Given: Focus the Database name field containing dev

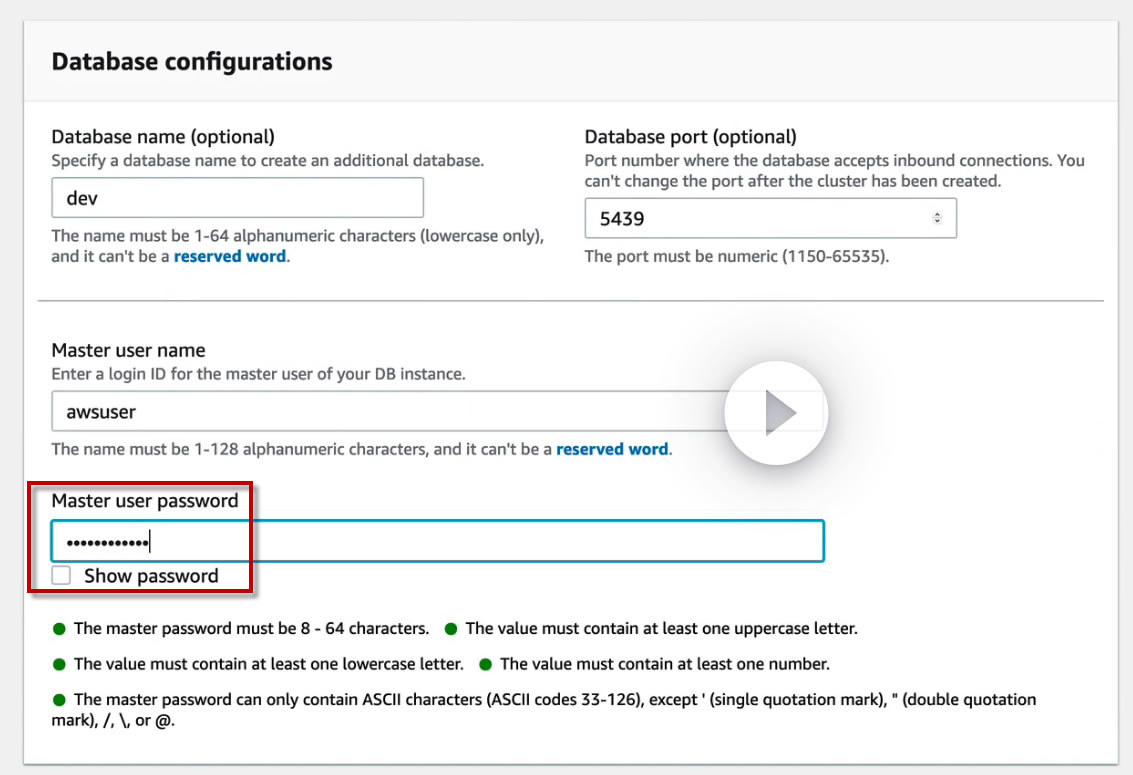Looking at the screenshot, I should coord(237,198).
